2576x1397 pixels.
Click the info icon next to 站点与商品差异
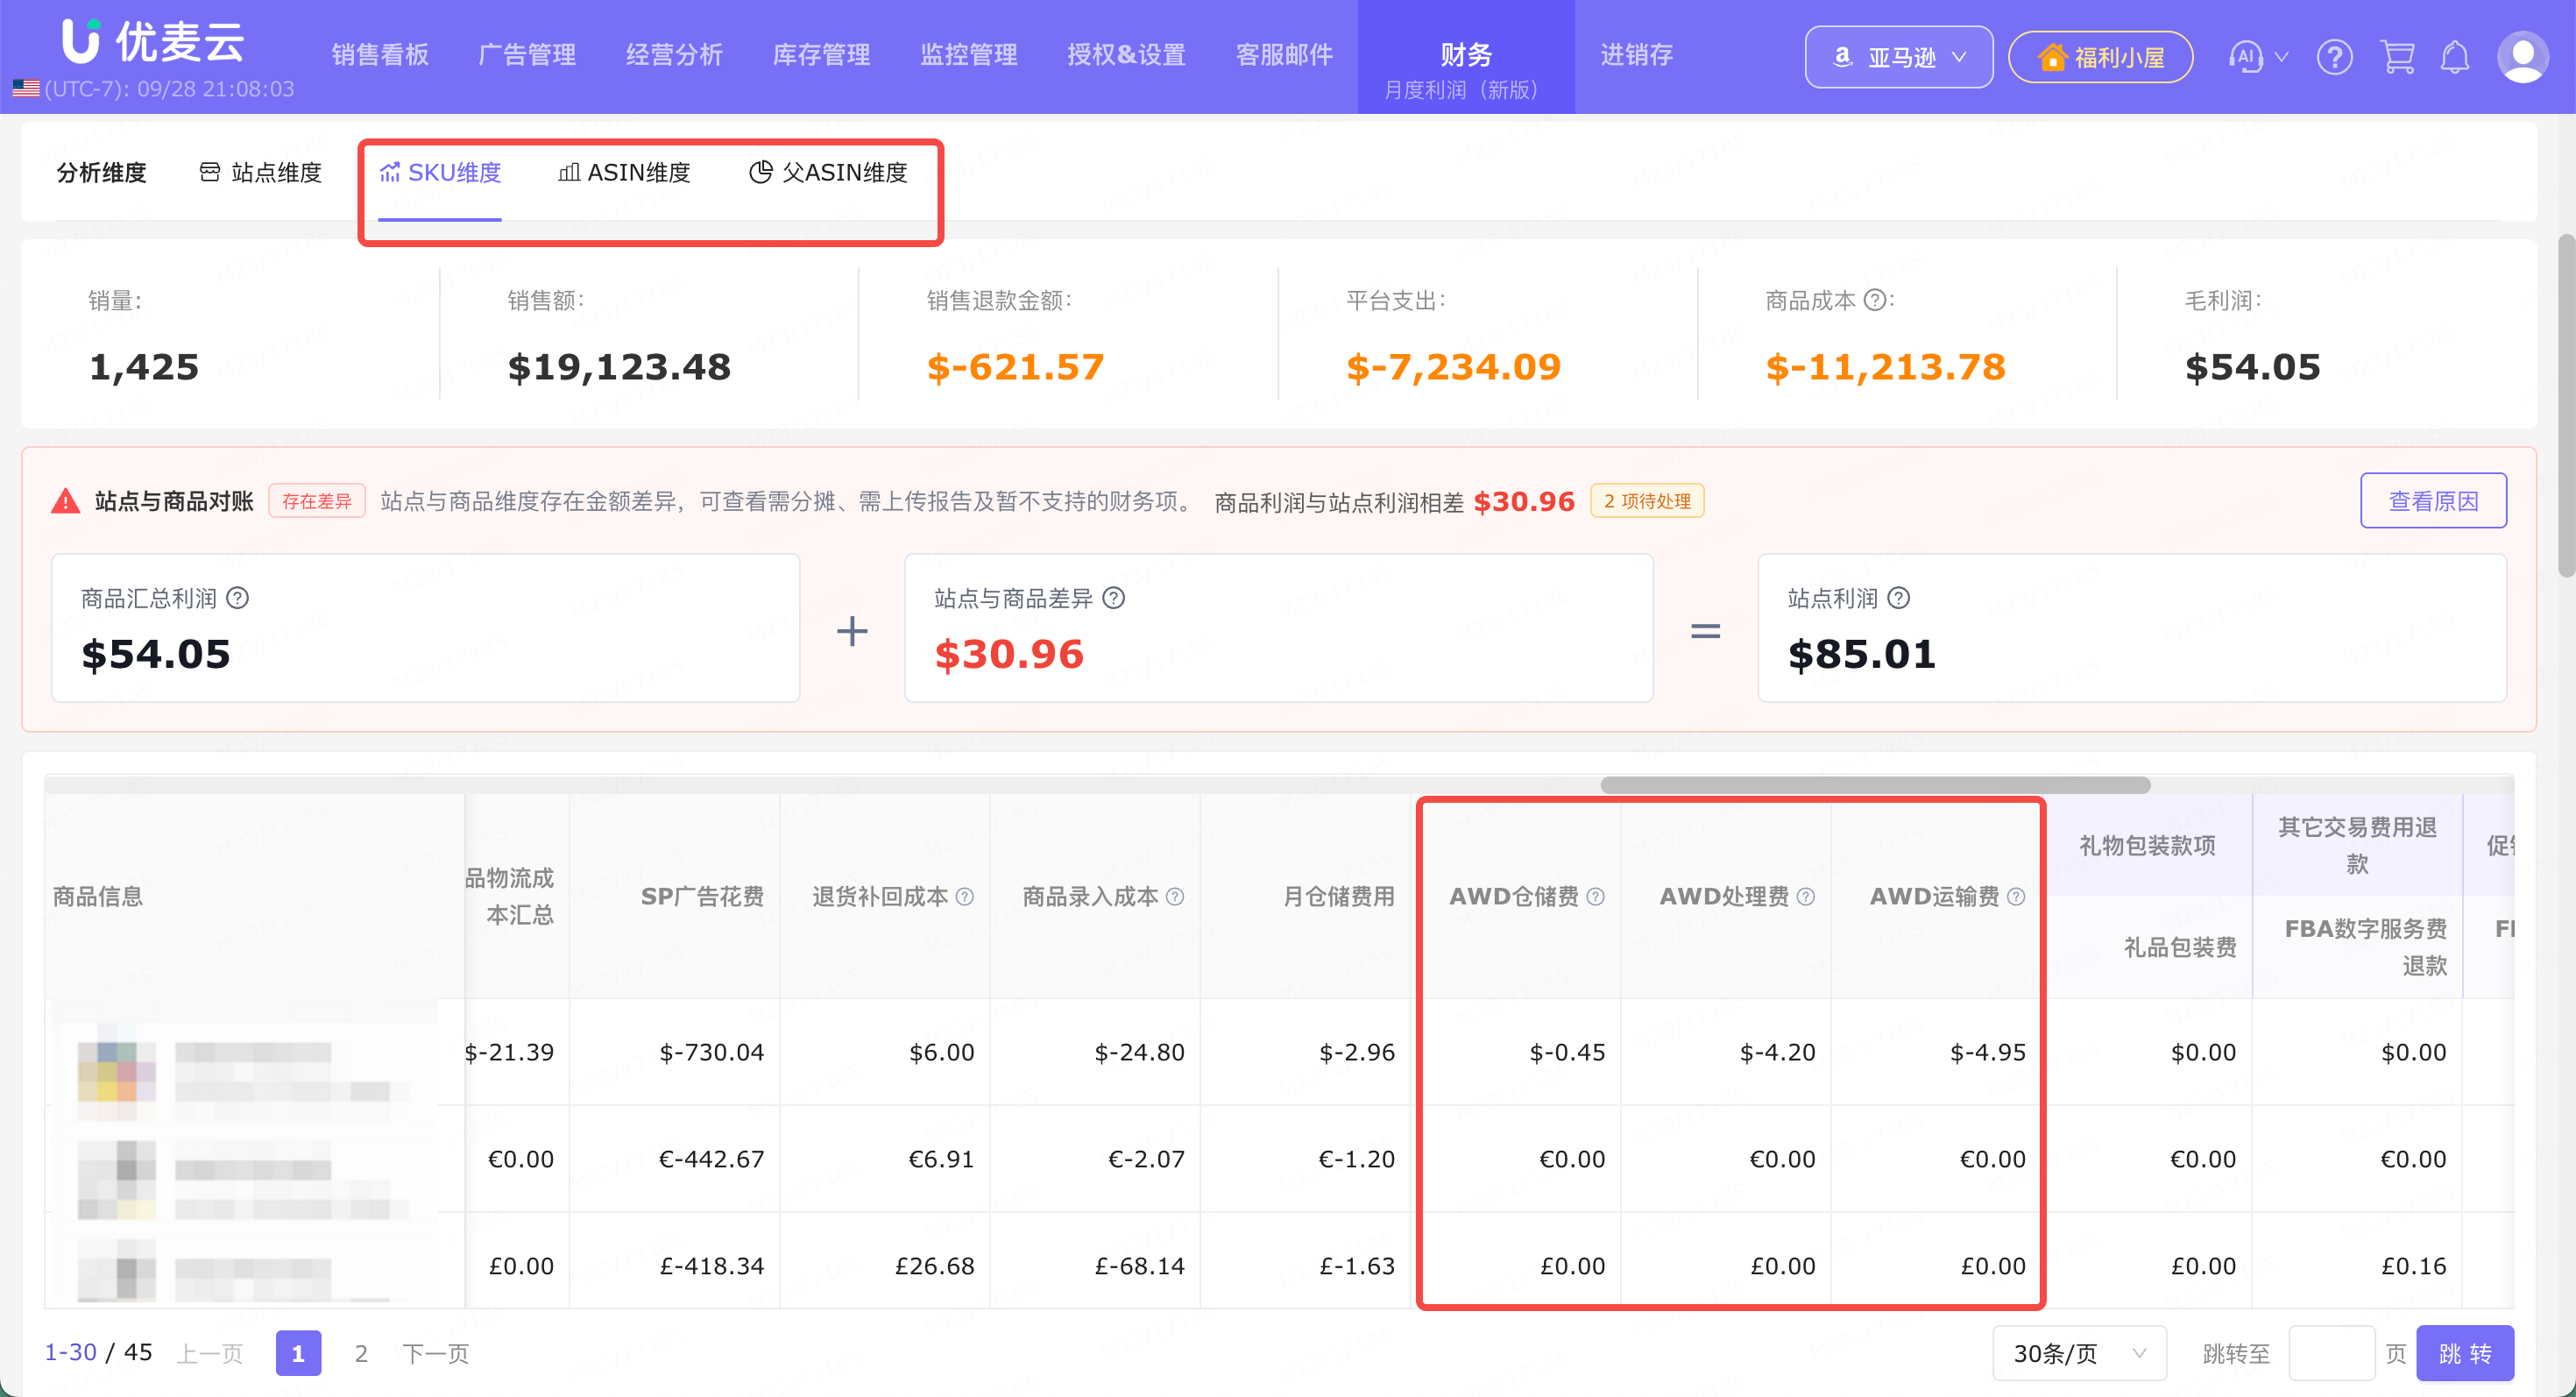coord(1114,598)
